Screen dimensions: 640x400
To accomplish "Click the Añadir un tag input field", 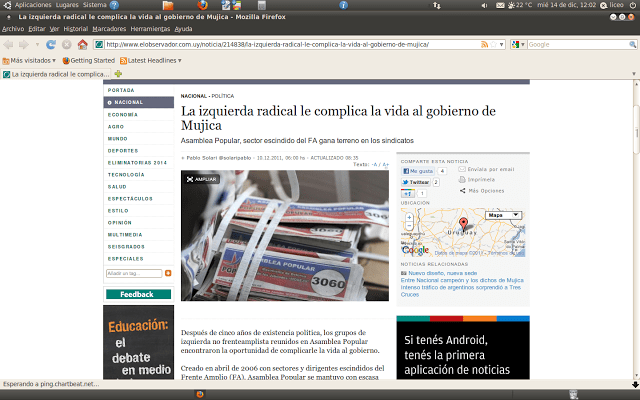I will point(133,272).
